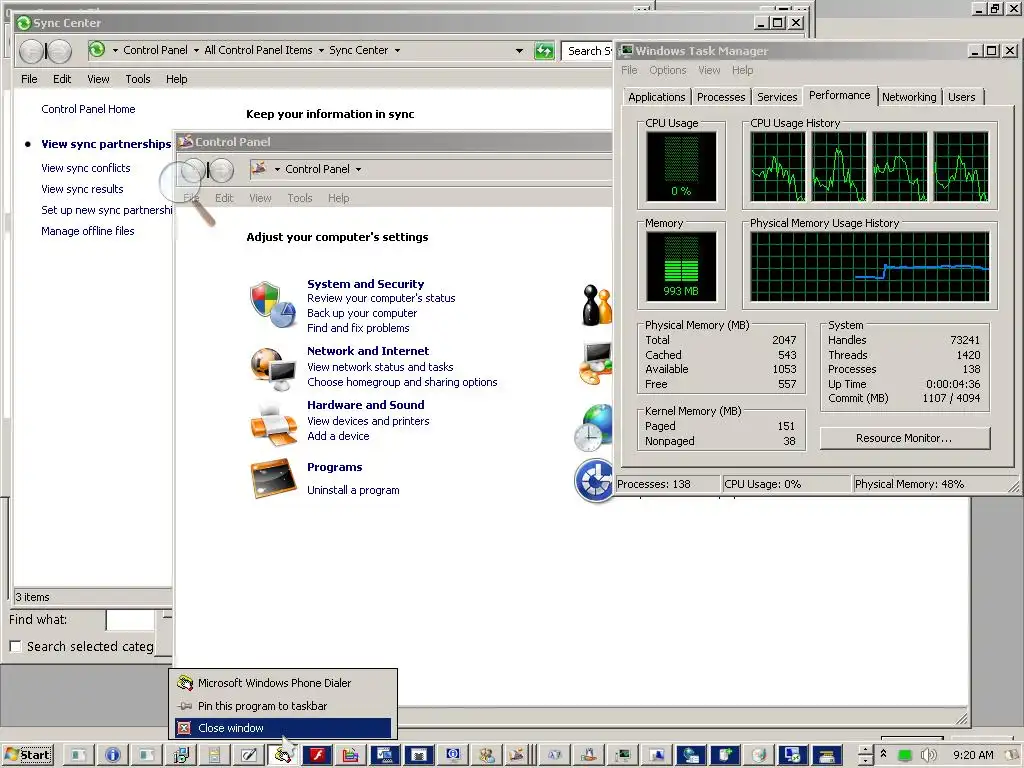Click the volume speaker tray icon
This screenshot has width=1024, height=768.
(x=928, y=755)
